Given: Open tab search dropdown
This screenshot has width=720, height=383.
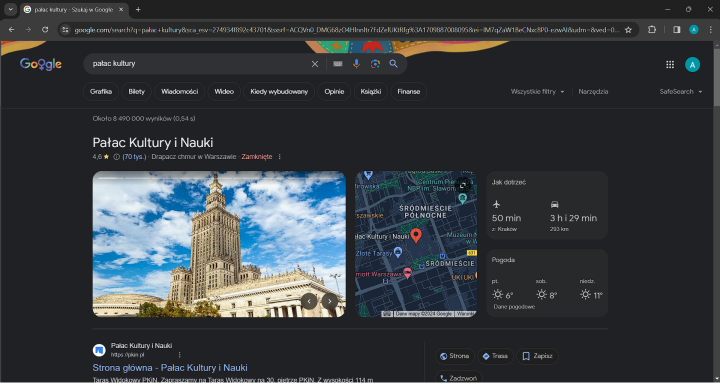Looking at the screenshot, I should 10,9.
